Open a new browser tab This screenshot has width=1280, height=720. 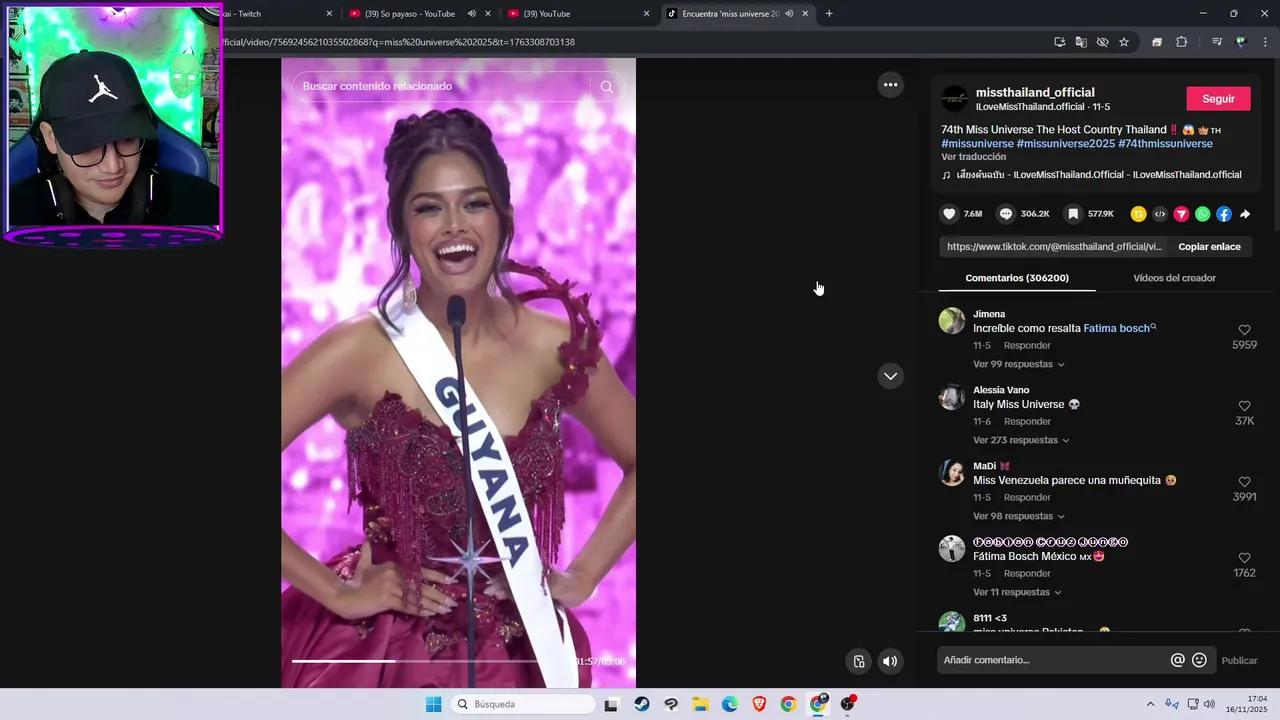pos(829,14)
